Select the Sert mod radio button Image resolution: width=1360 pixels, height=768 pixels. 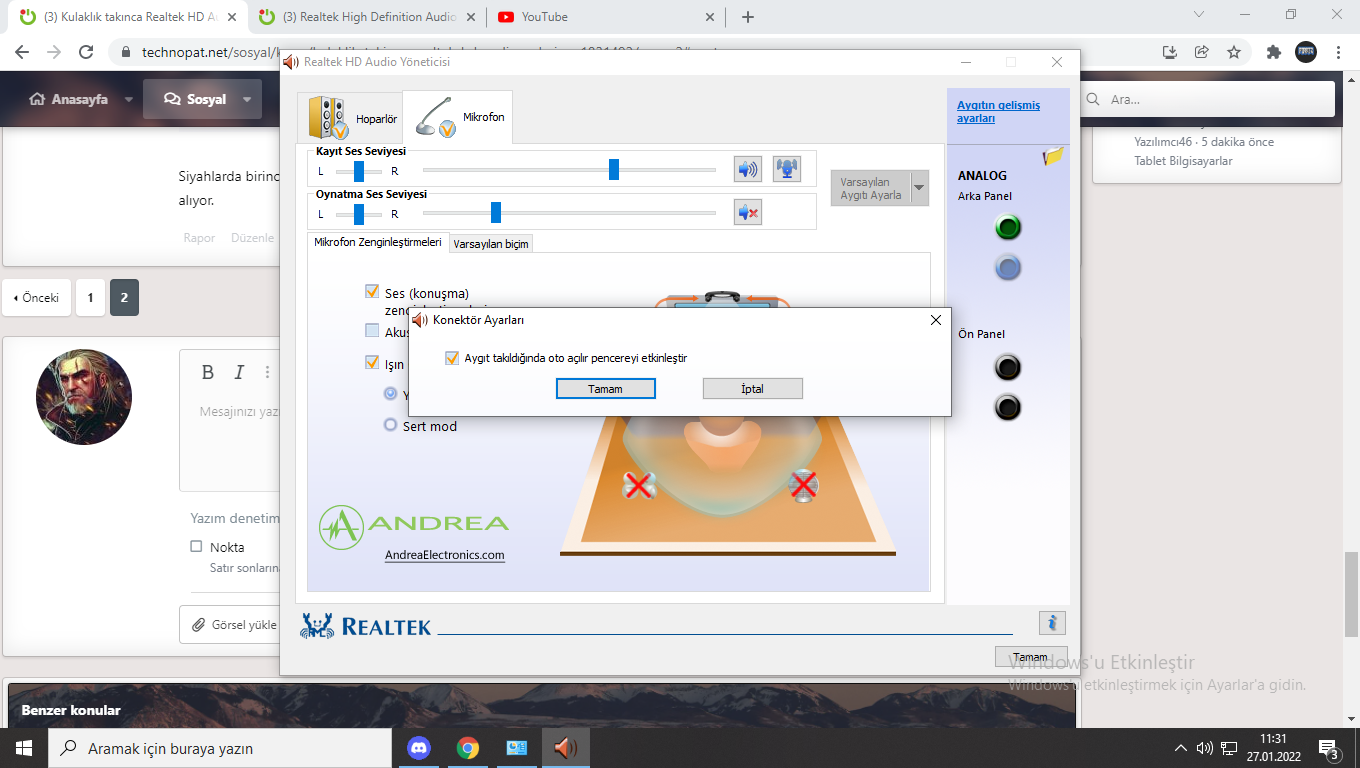click(x=391, y=425)
